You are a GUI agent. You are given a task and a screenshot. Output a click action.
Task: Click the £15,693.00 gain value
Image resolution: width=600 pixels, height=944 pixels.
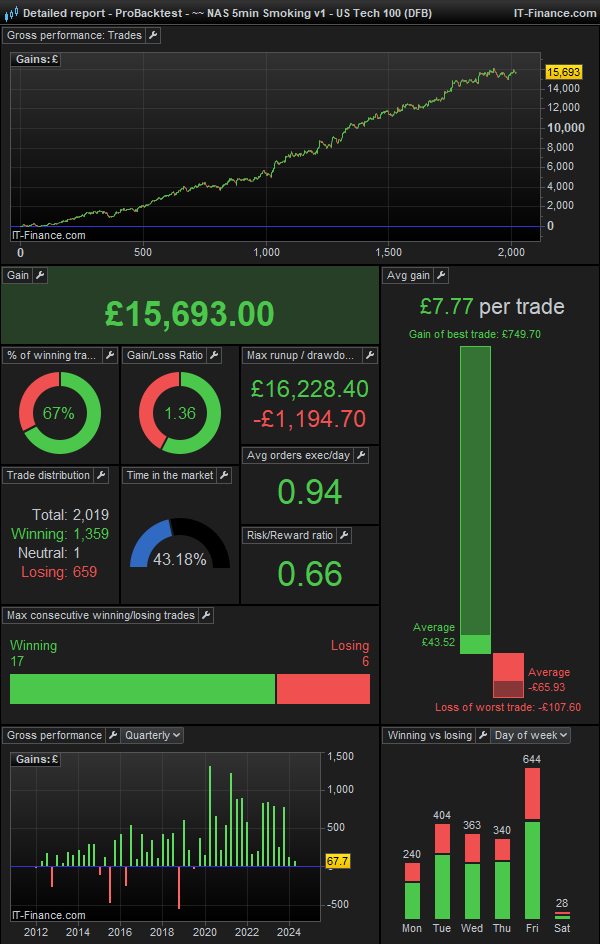click(x=190, y=313)
